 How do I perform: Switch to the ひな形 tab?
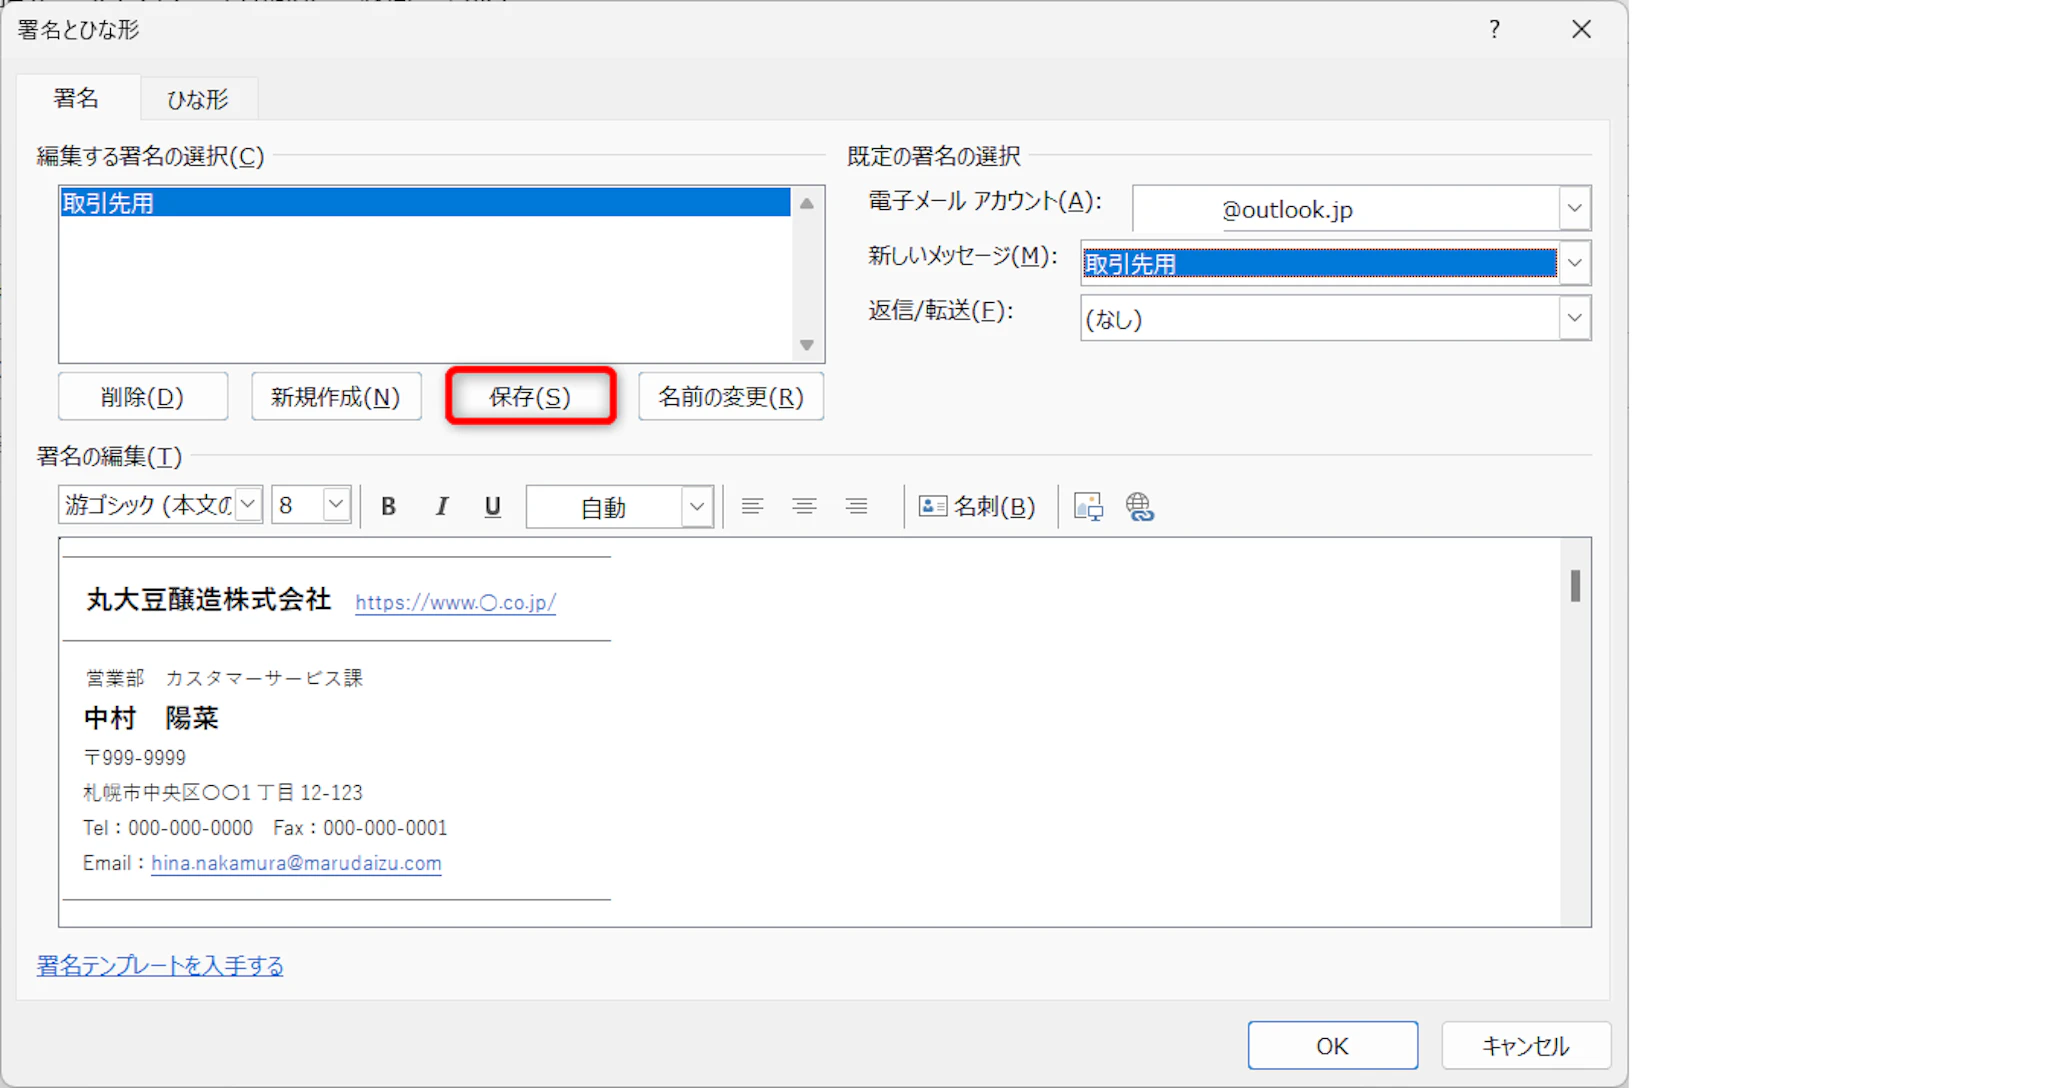pyautogui.click(x=198, y=99)
